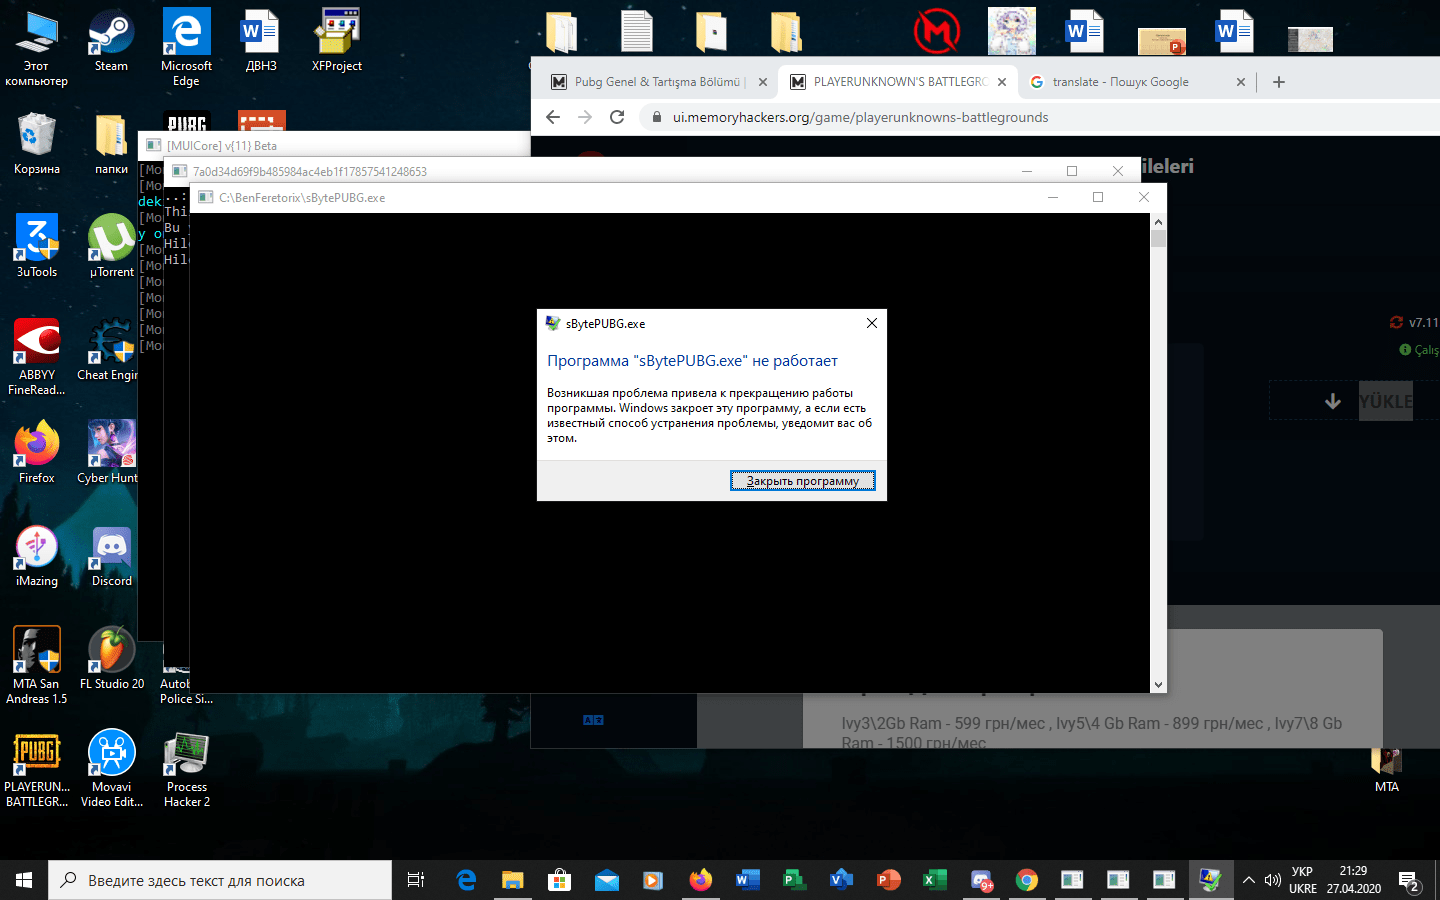The width and height of the screenshot is (1440, 900).
Task: Open the red M logo desktop icon
Action: (x=937, y=31)
